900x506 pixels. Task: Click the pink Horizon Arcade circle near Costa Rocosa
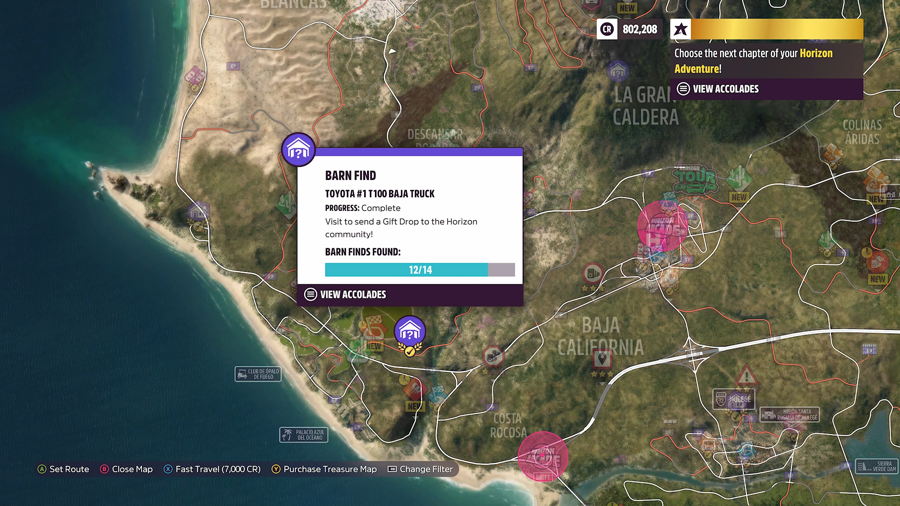pos(543,457)
